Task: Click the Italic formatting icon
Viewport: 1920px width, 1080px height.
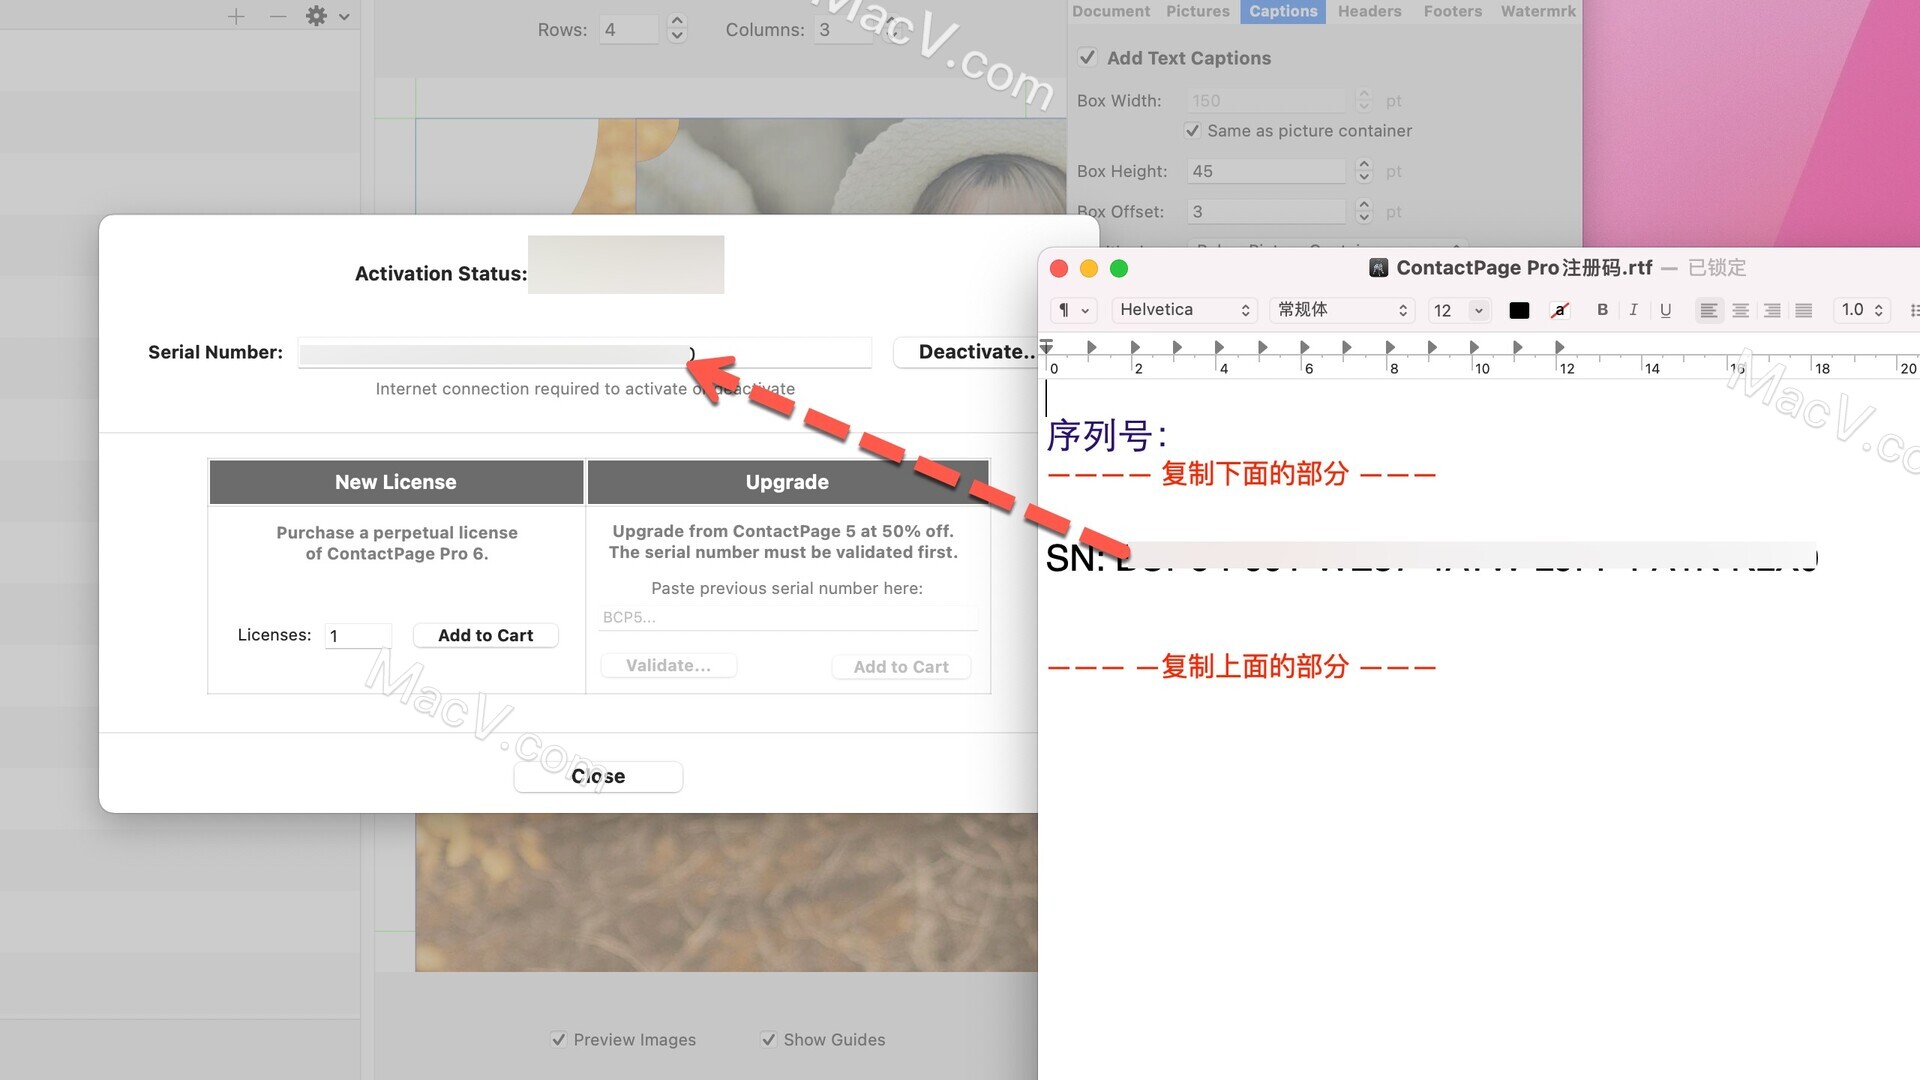Action: point(1633,309)
